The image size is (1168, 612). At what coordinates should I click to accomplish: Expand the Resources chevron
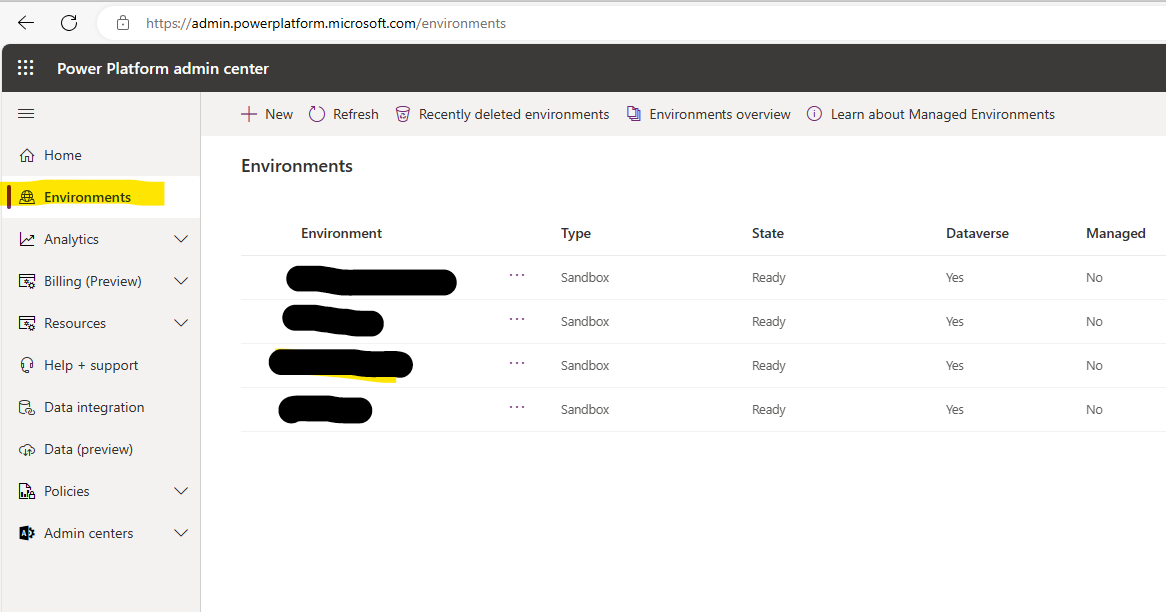[181, 323]
